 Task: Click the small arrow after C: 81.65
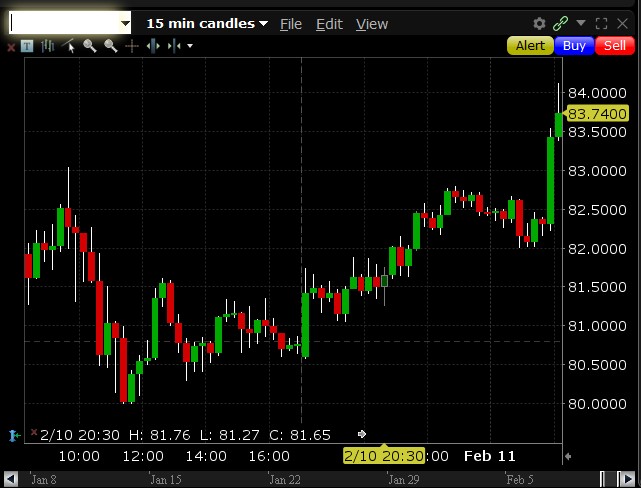point(361,434)
